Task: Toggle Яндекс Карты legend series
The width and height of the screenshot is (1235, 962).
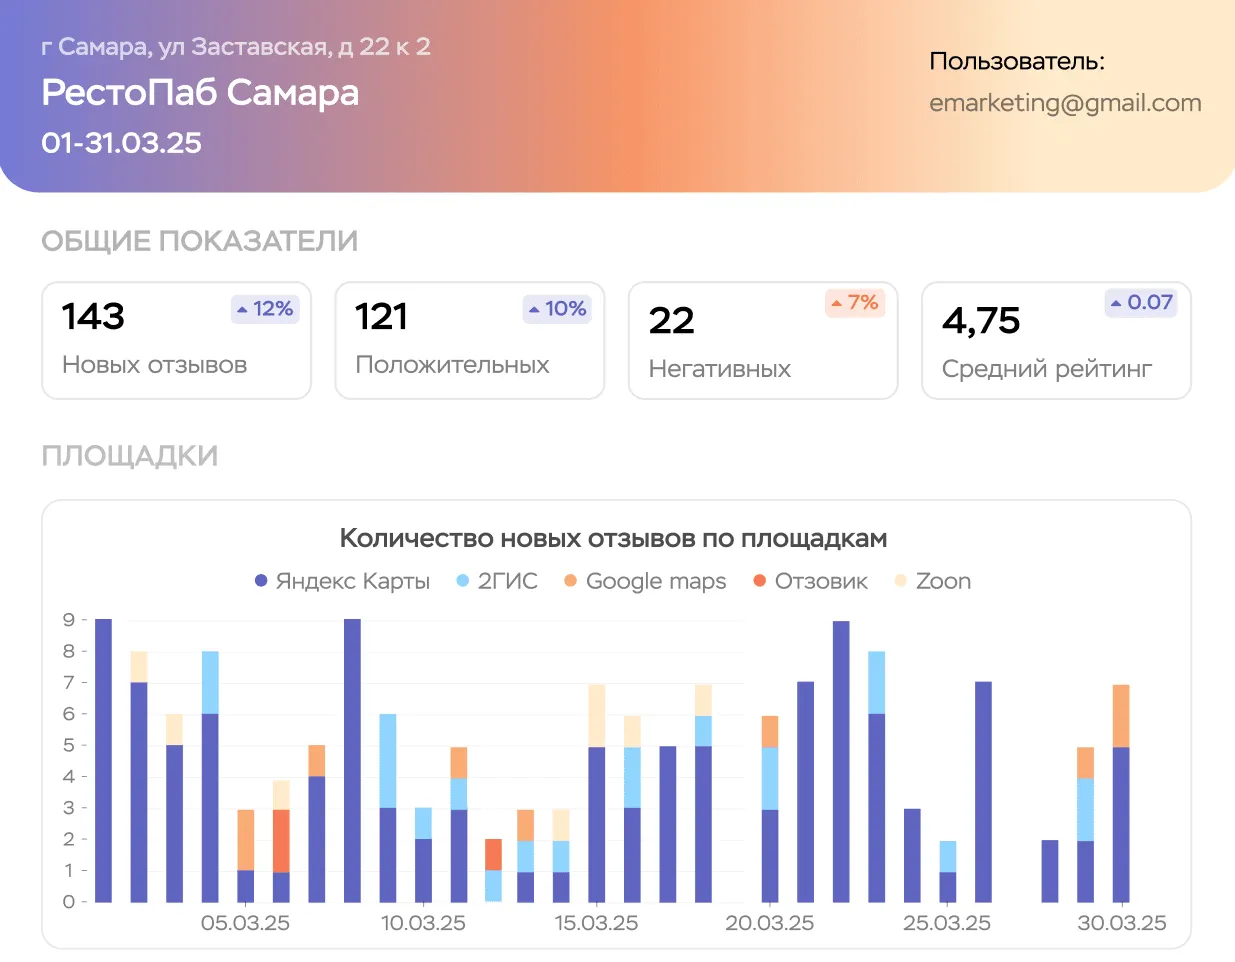Action: 342,581
